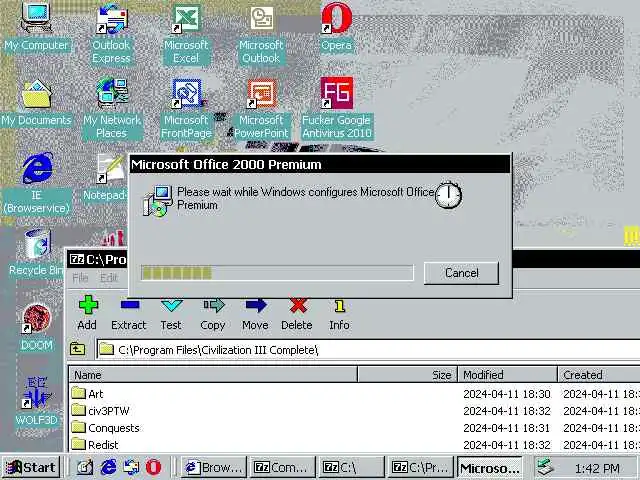The width and height of the screenshot is (640, 480).
Task: Switch to 7-Zip C:\Pr... taskbar window
Action: pyautogui.click(x=420, y=467)
